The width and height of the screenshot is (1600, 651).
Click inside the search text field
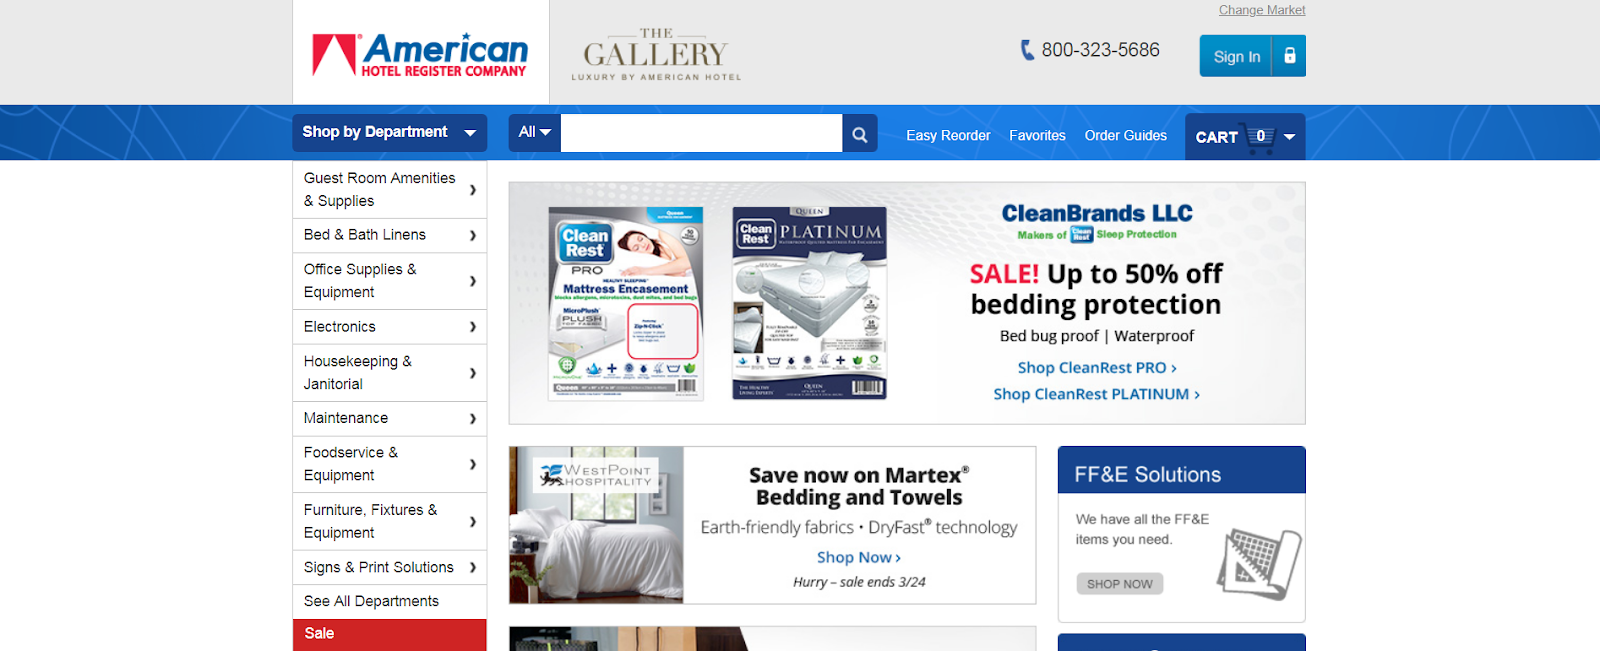[x=702, y=133]
